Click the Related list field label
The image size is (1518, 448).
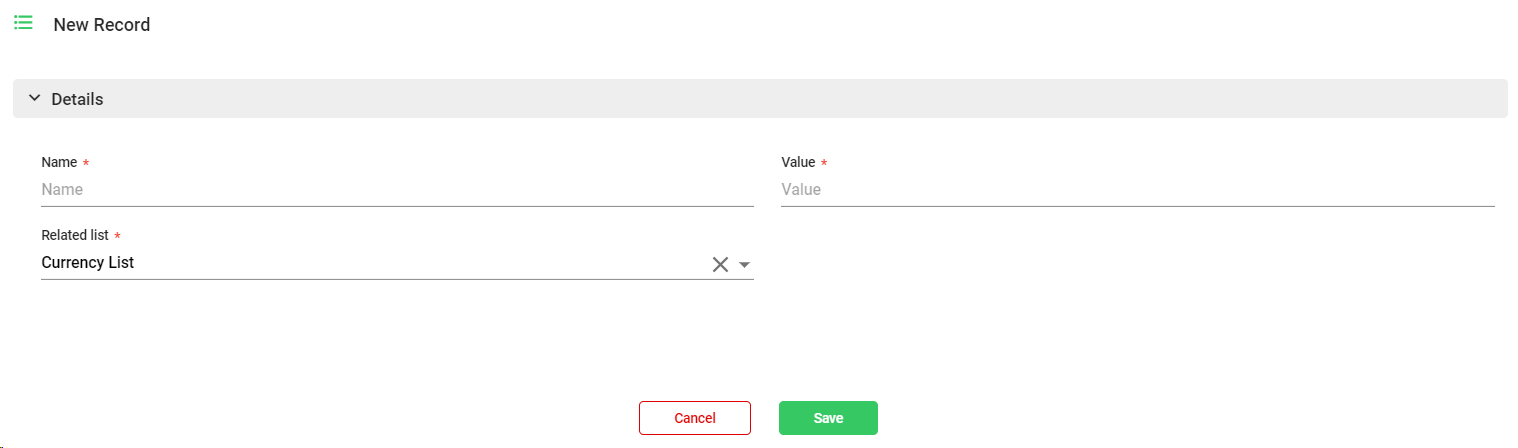tap(75, 235)
